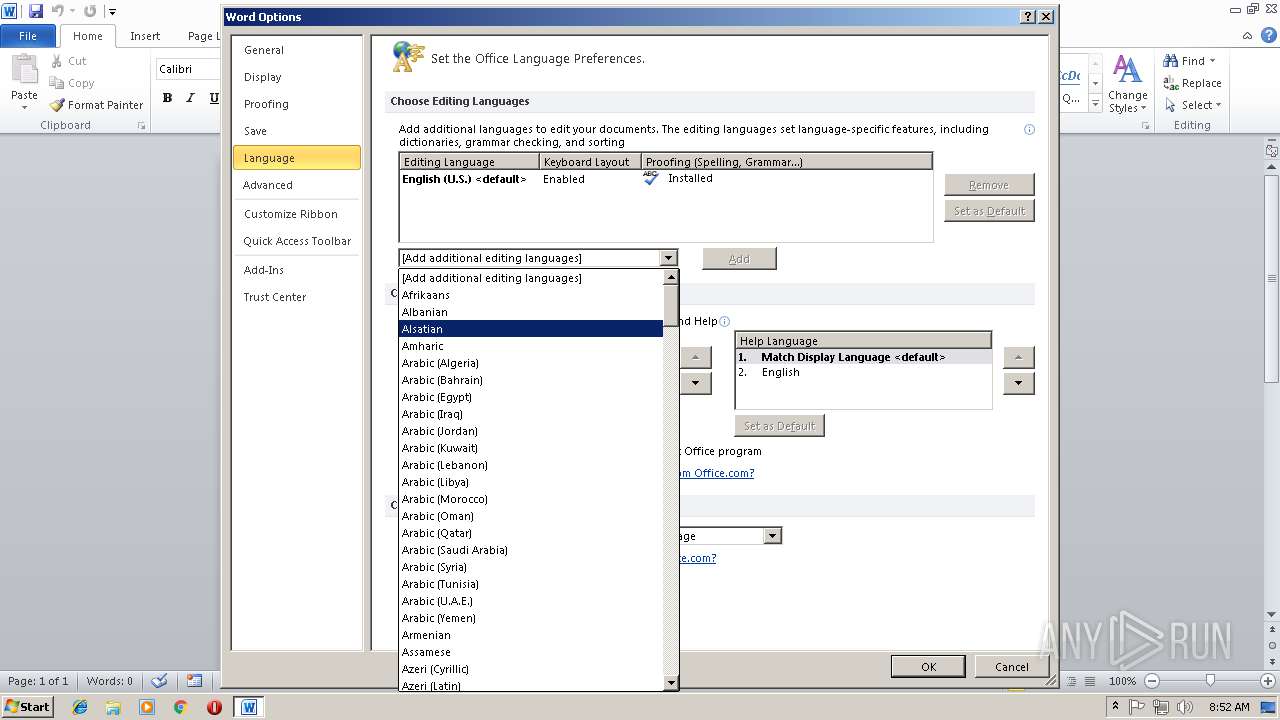This screenshot has width=1280, height=720.
Task: Open the File tab
Action: click(28, 36)
